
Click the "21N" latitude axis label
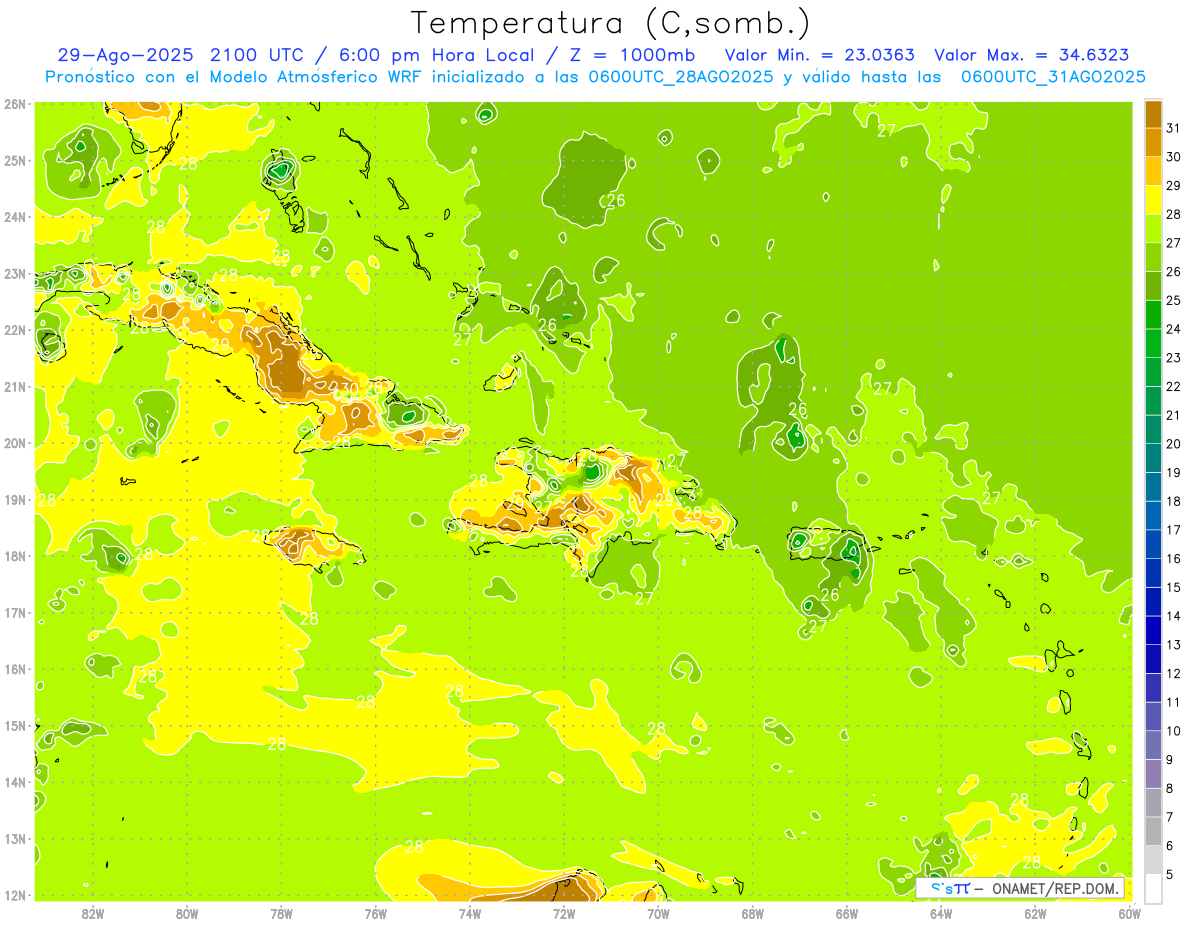click(15, 387)
